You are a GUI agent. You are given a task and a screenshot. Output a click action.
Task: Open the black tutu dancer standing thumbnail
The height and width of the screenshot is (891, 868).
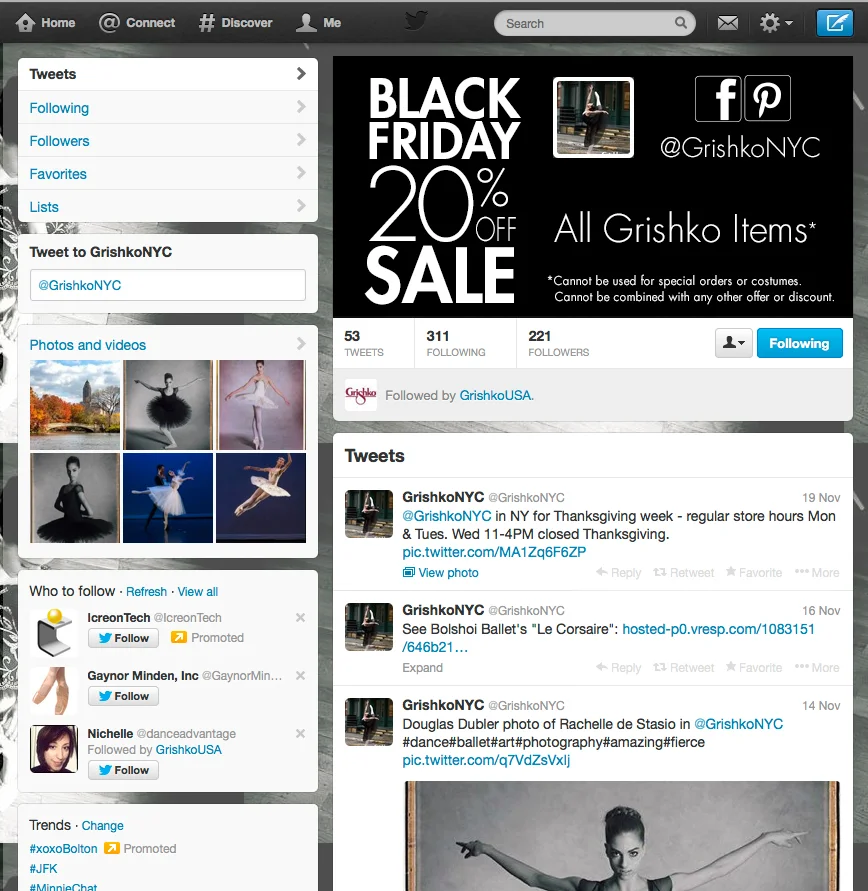[168, 405]
